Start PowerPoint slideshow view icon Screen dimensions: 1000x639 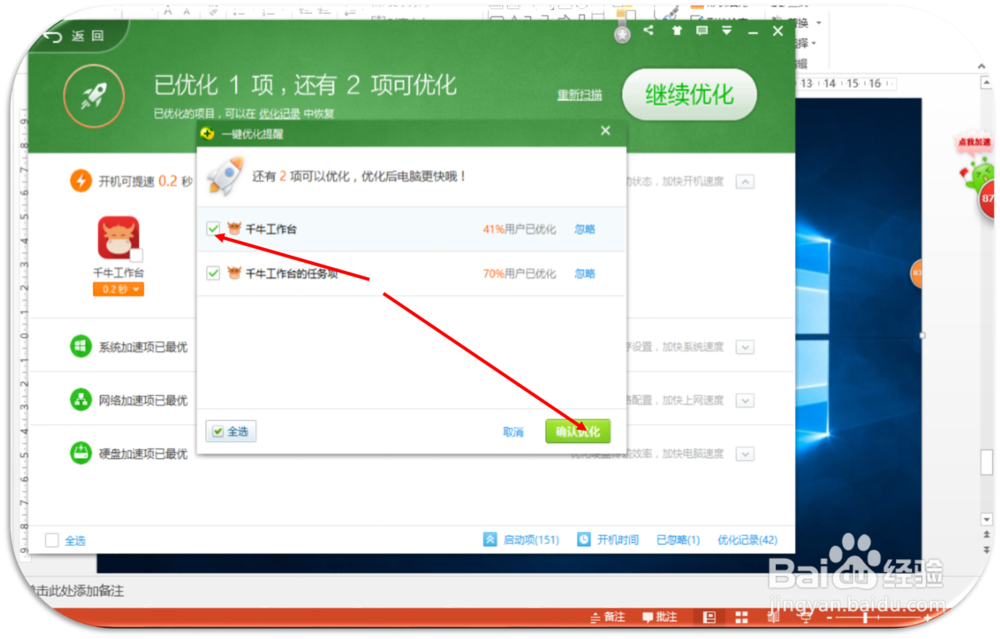tap(805, 617)
